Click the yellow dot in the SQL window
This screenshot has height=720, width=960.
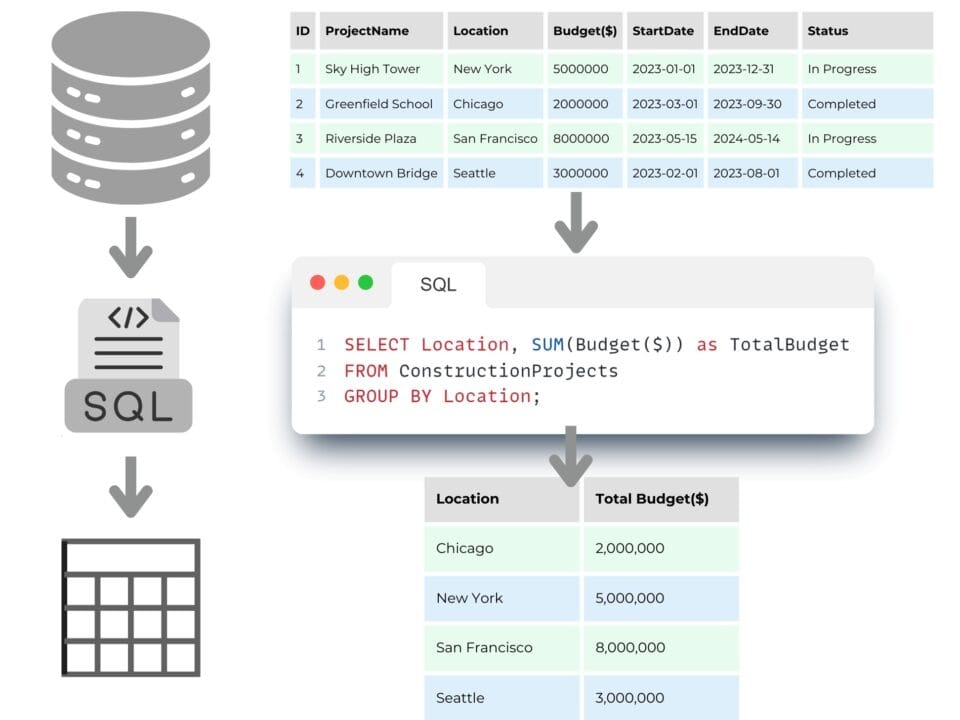coord(342,283)
